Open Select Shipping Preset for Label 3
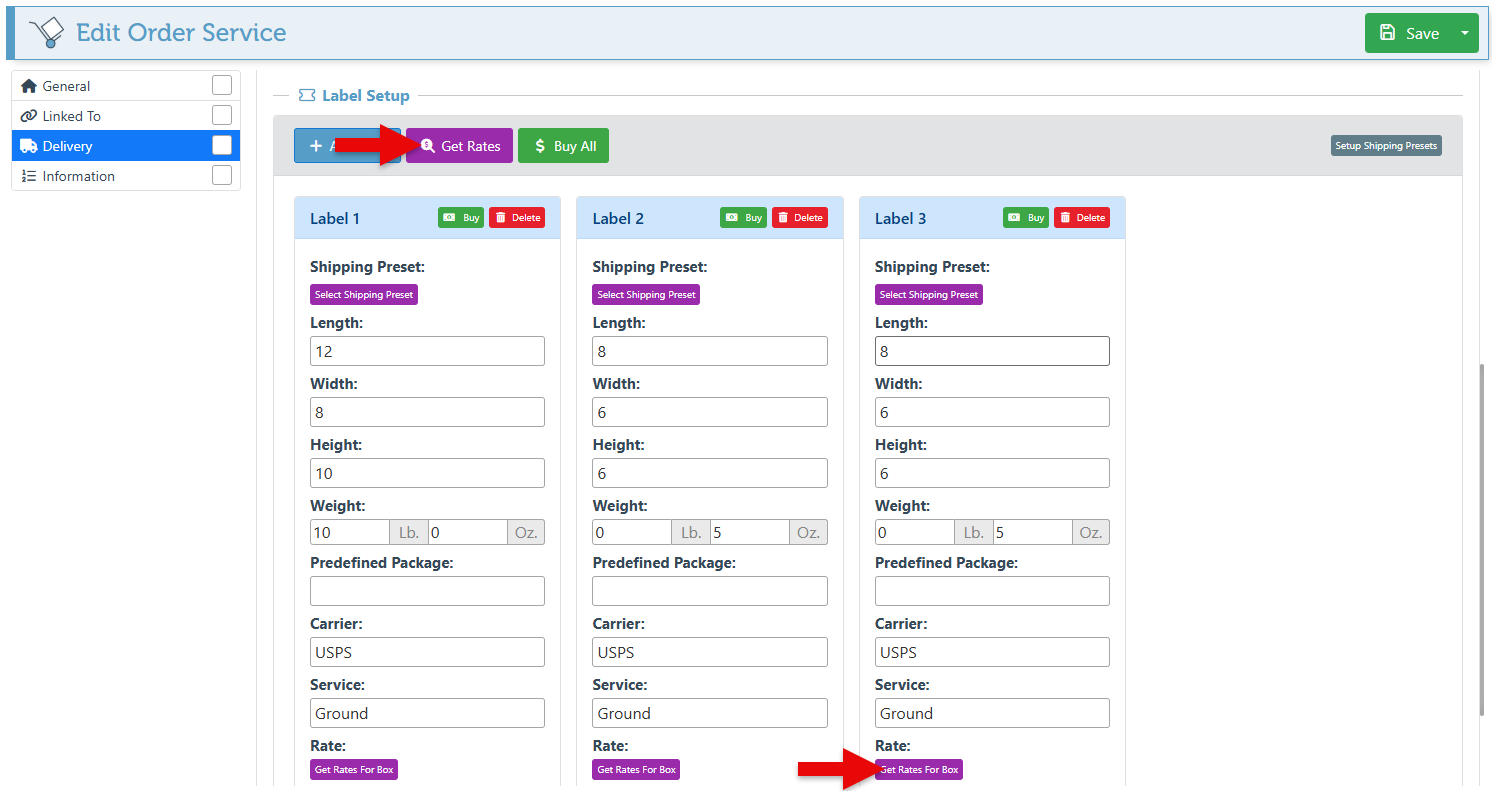This screenshot has height=791, width=1492. (928, 295)
